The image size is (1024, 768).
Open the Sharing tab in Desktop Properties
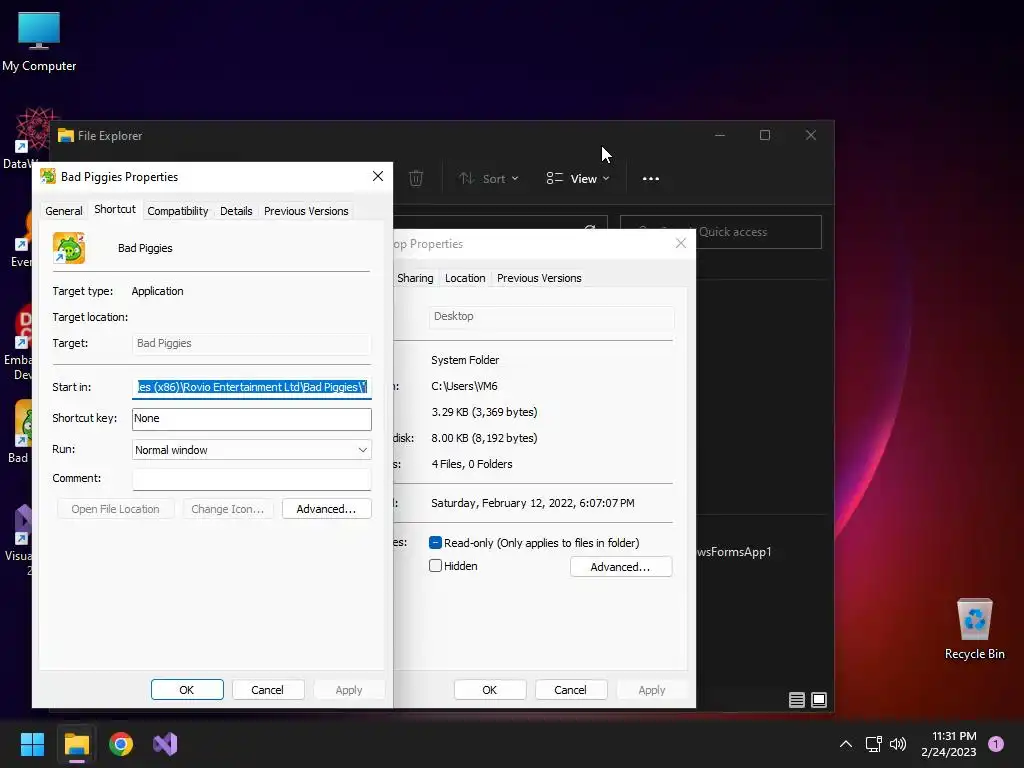(415, 278)
